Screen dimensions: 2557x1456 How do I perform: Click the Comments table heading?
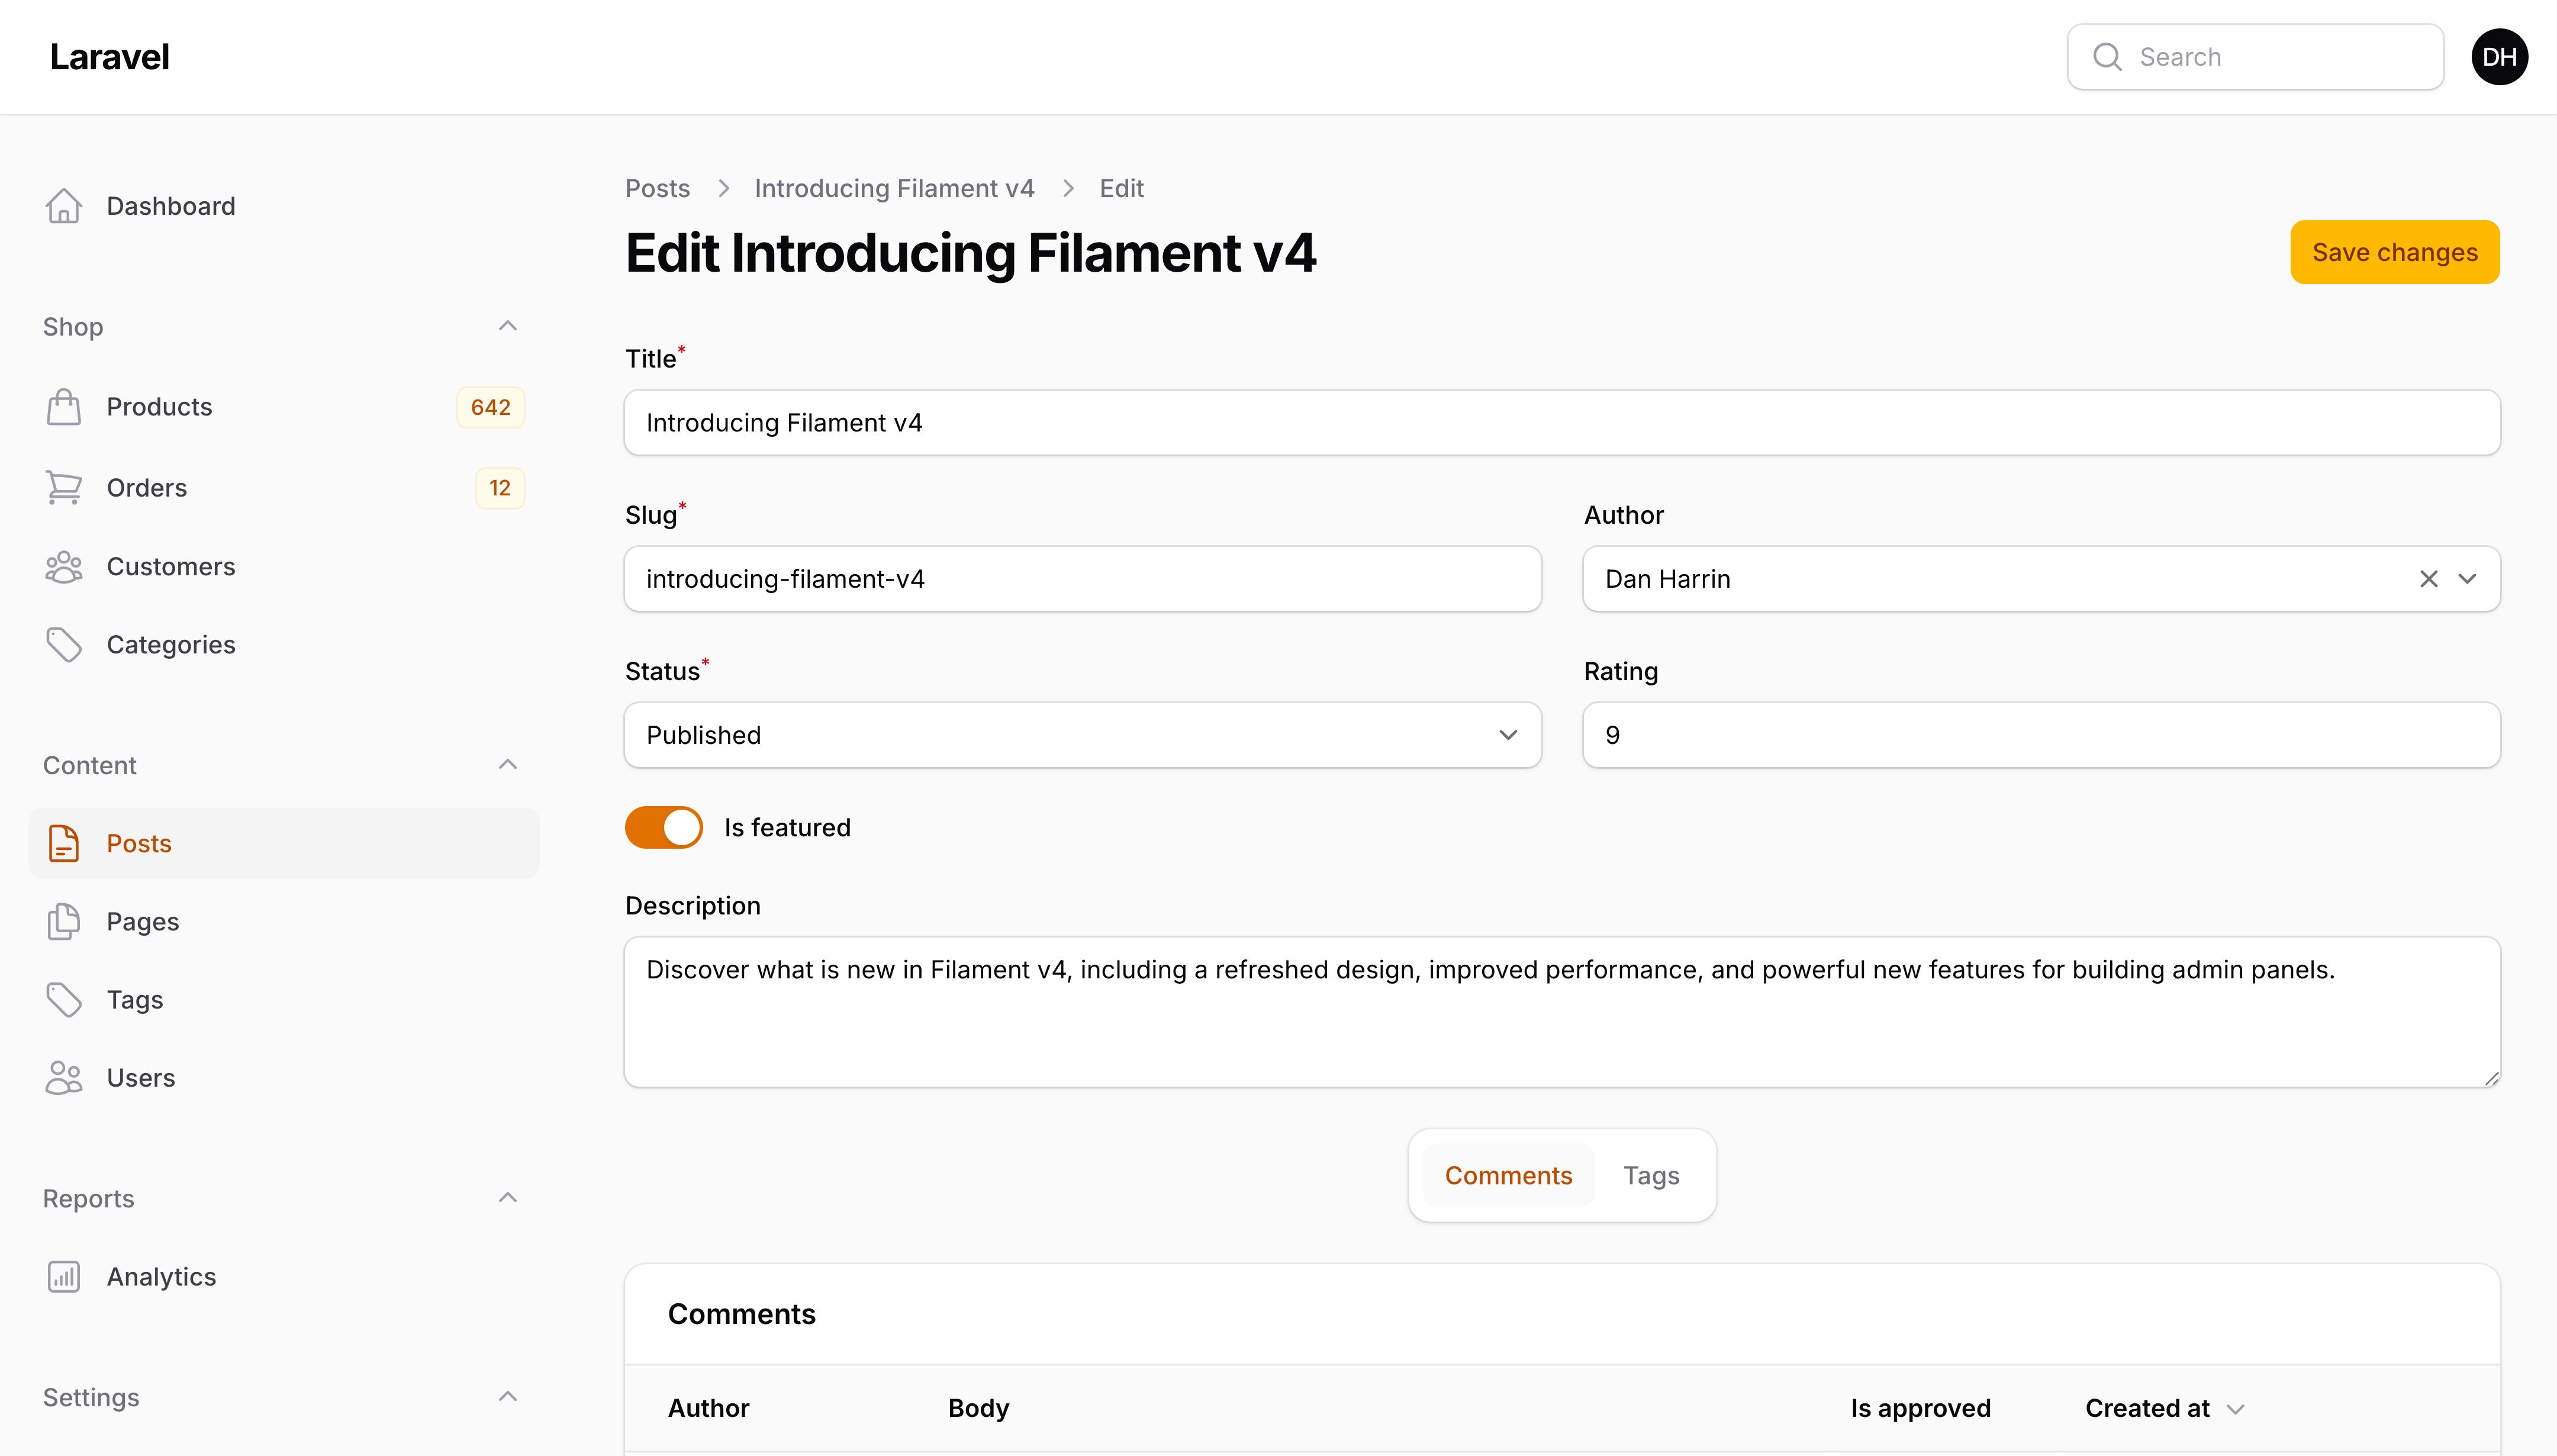pyautogui.click(x=741, y=1314)
